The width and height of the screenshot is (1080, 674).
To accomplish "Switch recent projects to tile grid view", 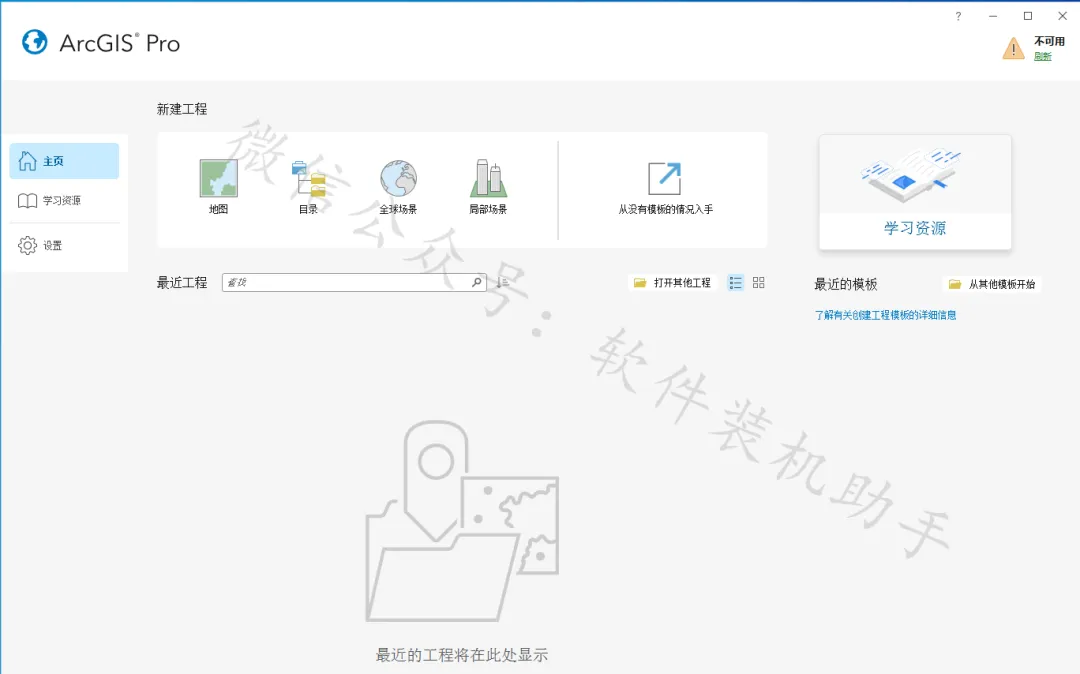I will 758,283.
